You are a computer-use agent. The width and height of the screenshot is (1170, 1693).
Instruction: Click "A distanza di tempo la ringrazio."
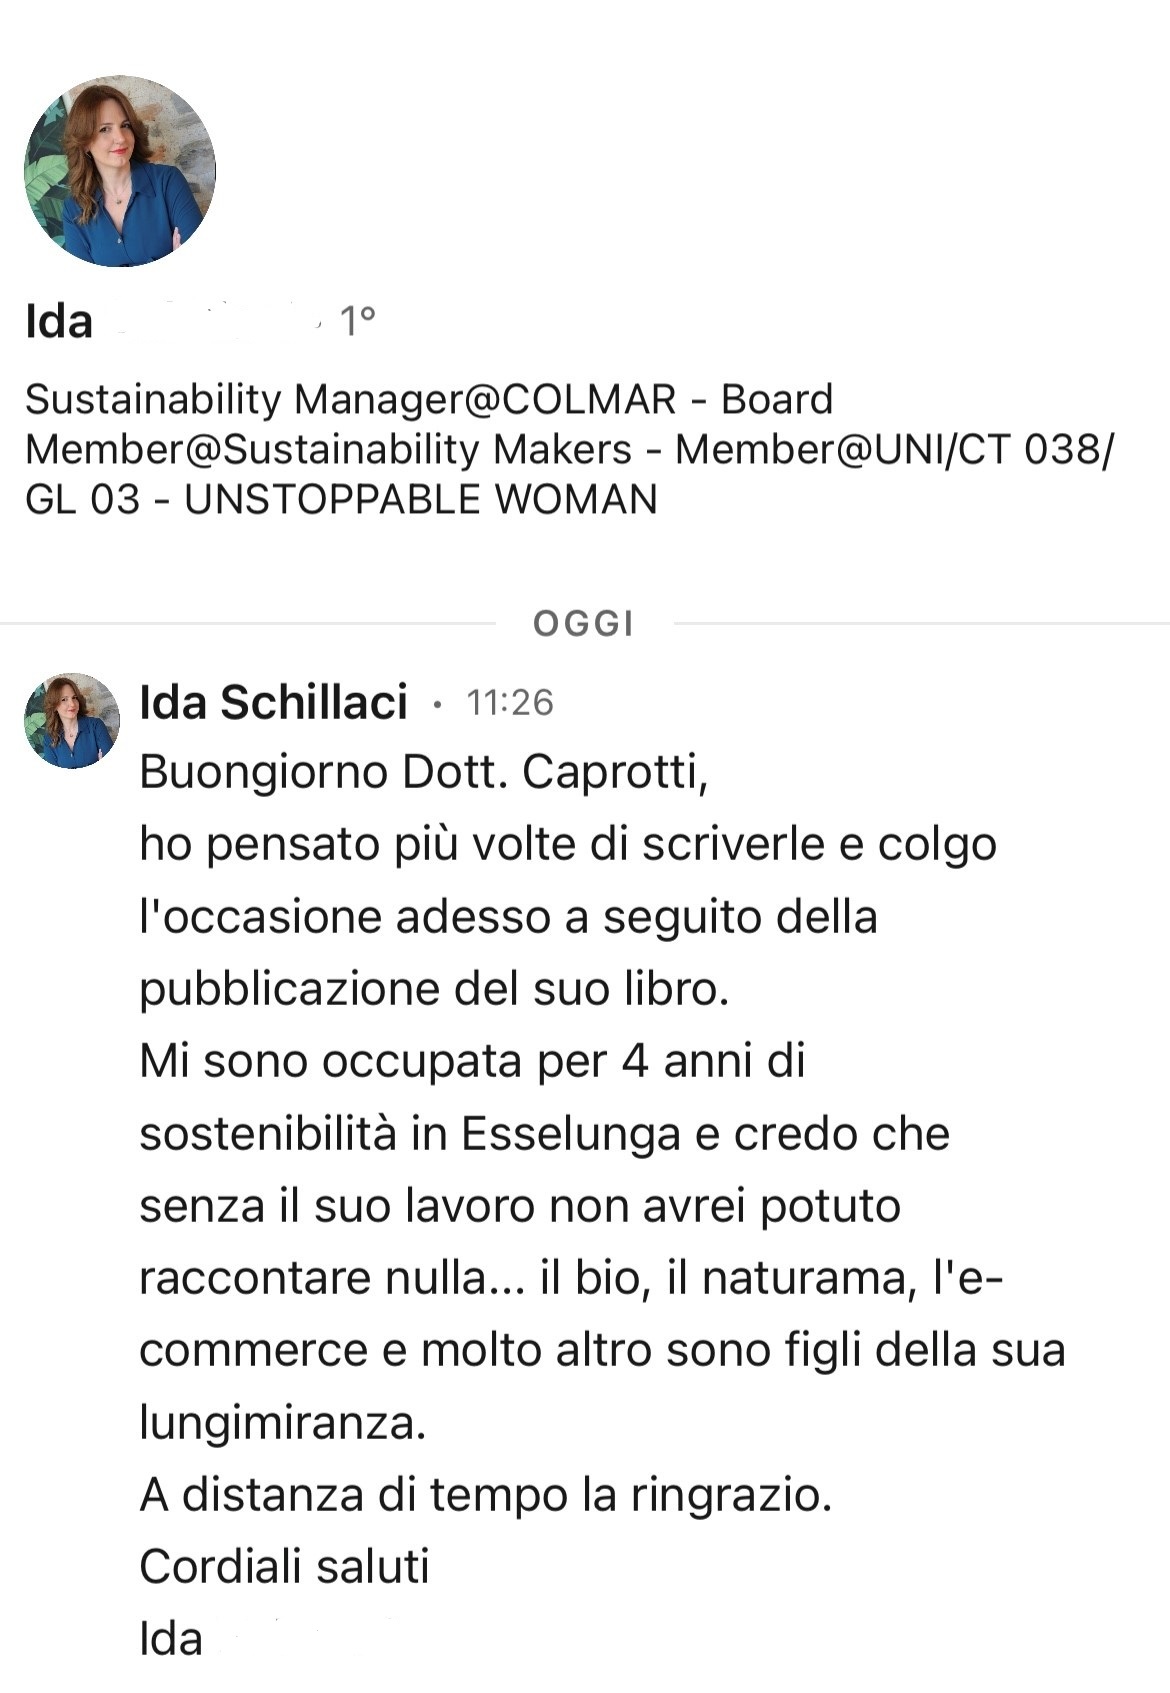pos(486,1495)
